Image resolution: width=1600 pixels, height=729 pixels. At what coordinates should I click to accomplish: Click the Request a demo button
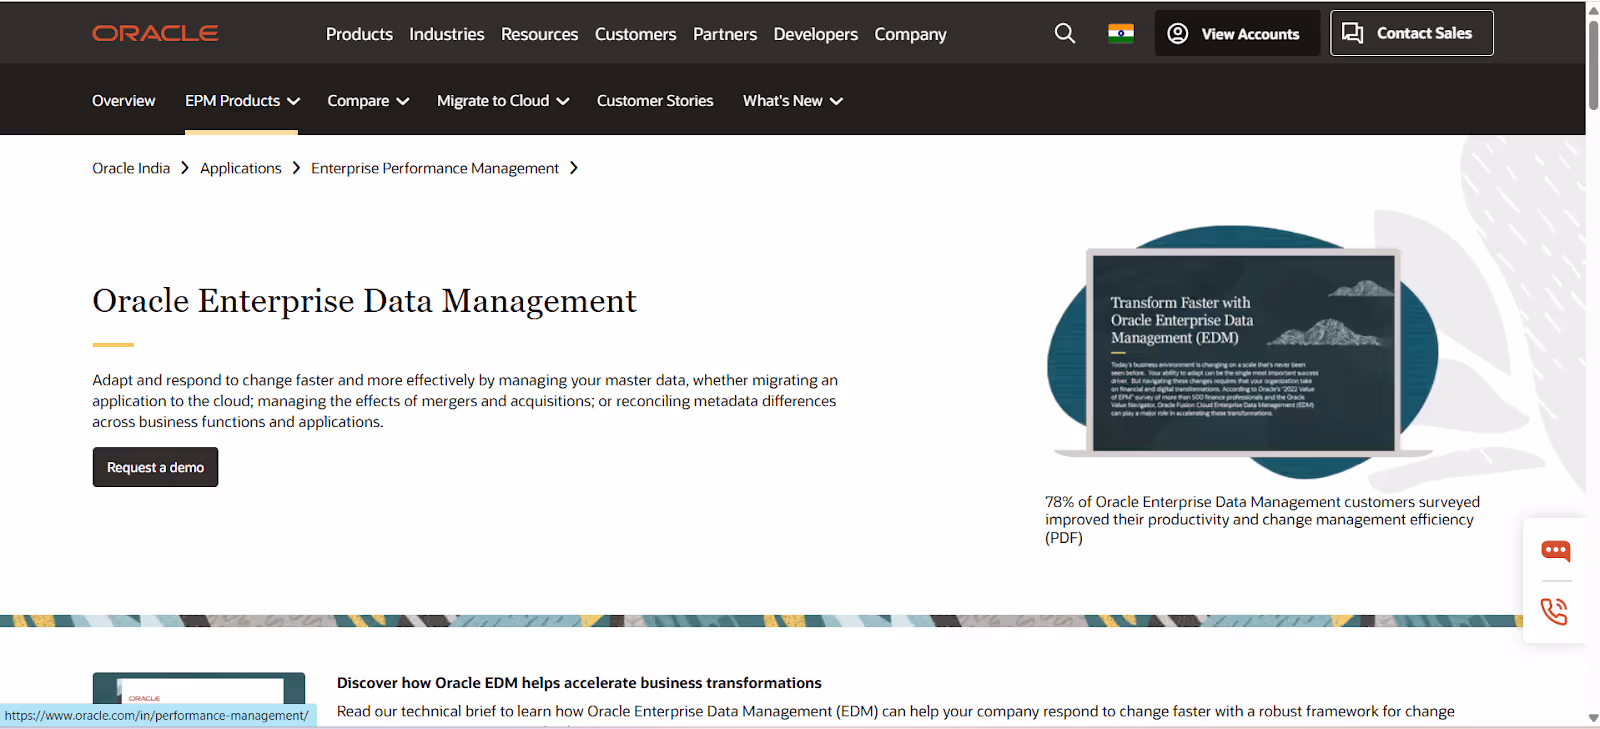coord(155,467)
